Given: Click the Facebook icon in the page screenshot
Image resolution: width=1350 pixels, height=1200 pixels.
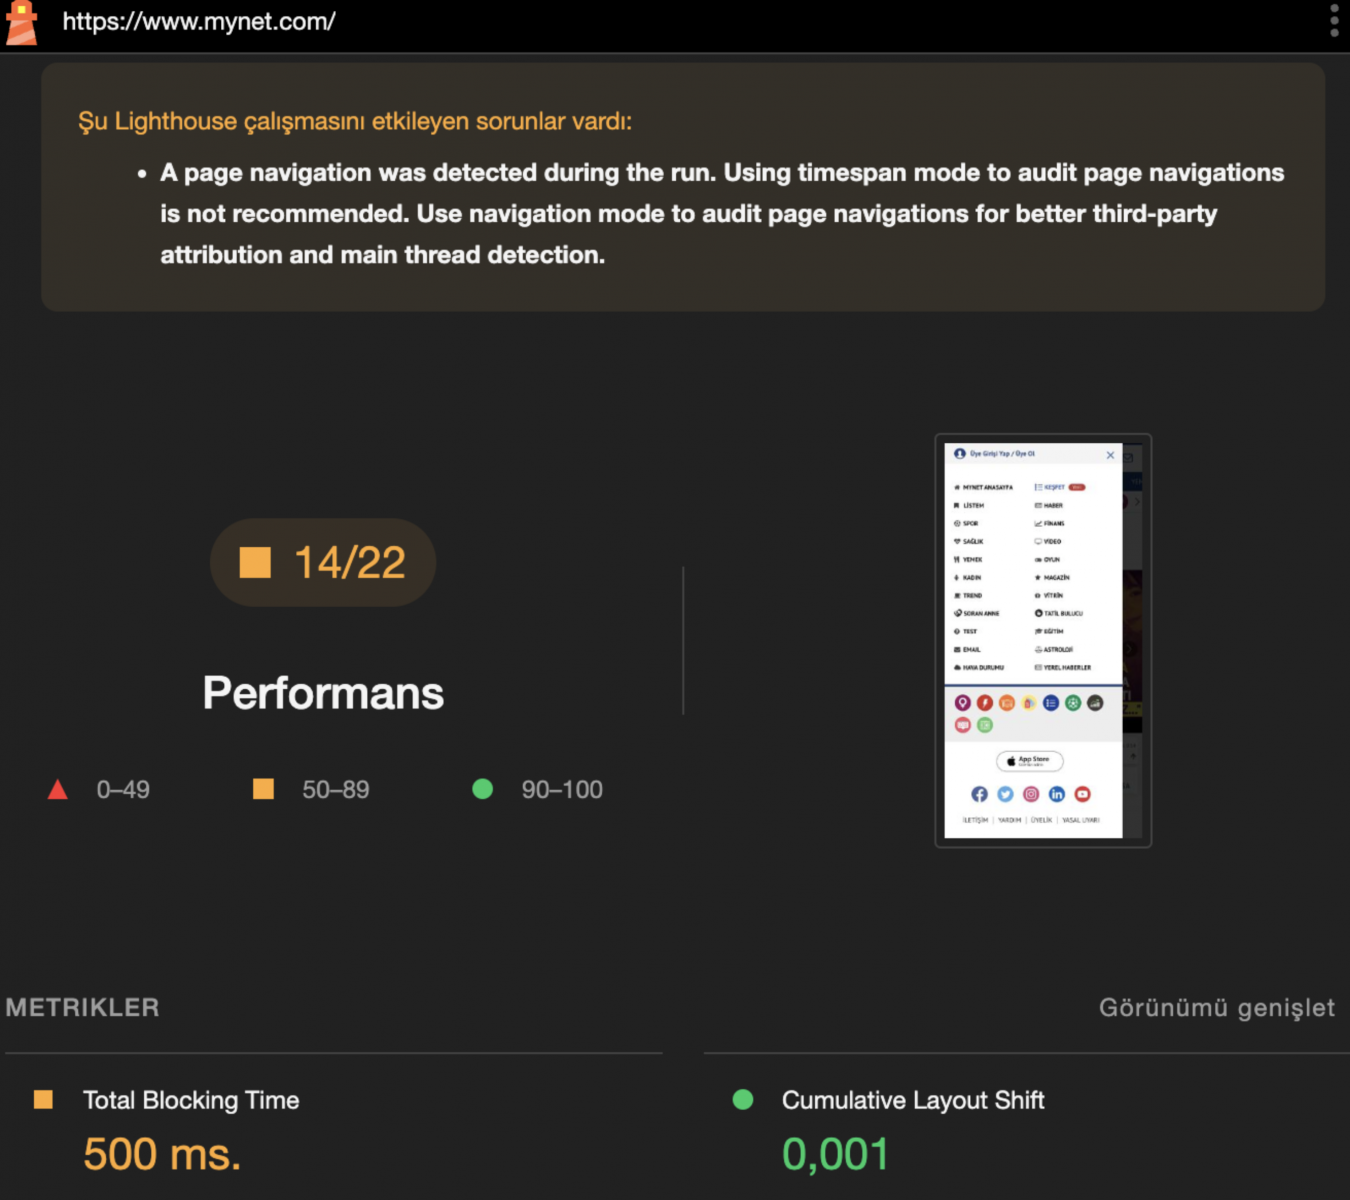Looking at the screenshot, I should (x=979, y=794).
